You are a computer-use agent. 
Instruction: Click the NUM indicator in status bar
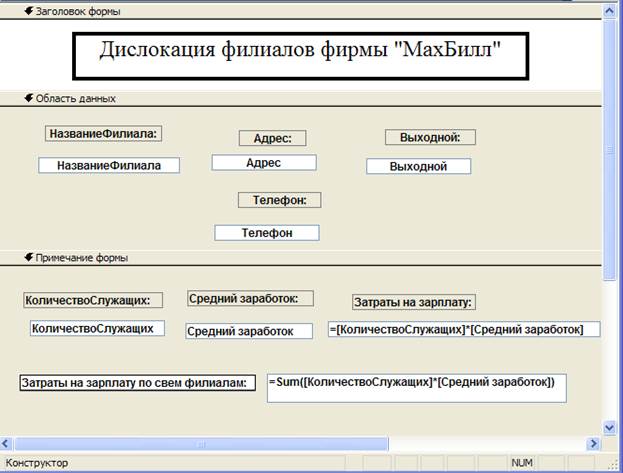click(x=522, y=463)
